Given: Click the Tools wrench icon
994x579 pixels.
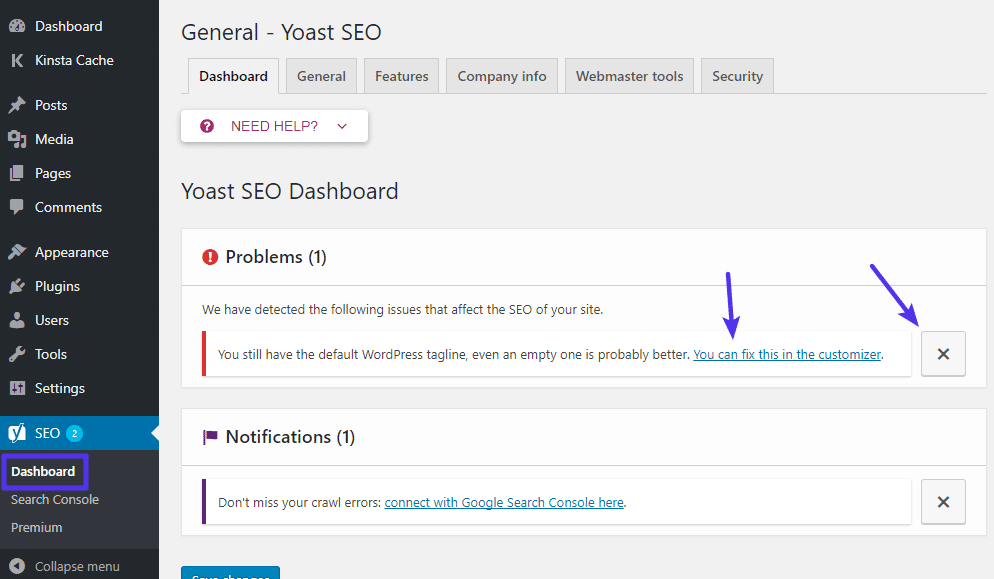Looking at the screenshot, I should (x=17, y=354).
